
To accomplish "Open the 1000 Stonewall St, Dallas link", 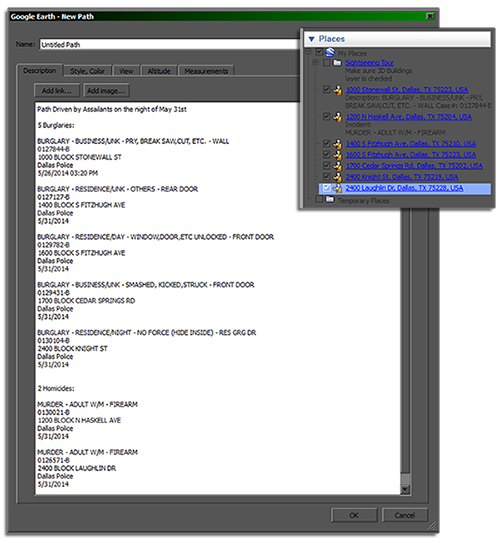I will (407, 90).
